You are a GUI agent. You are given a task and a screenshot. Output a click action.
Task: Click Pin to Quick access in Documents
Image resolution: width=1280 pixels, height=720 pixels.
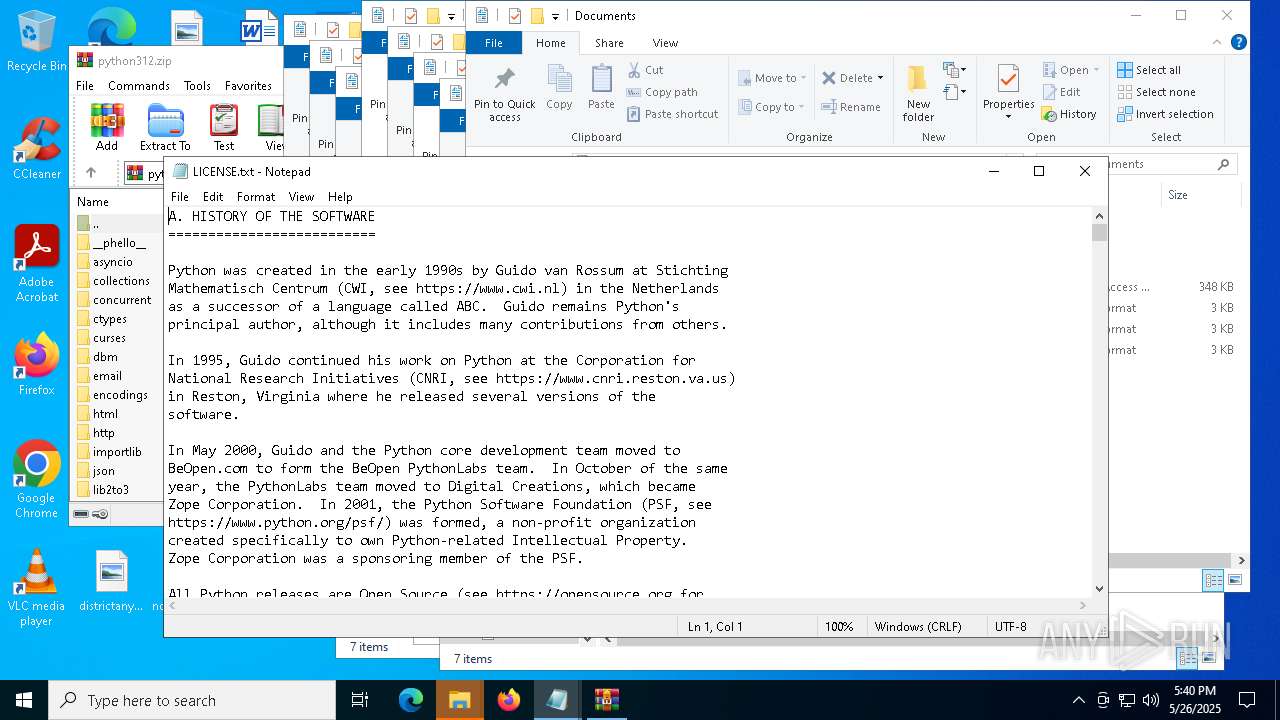505,95
